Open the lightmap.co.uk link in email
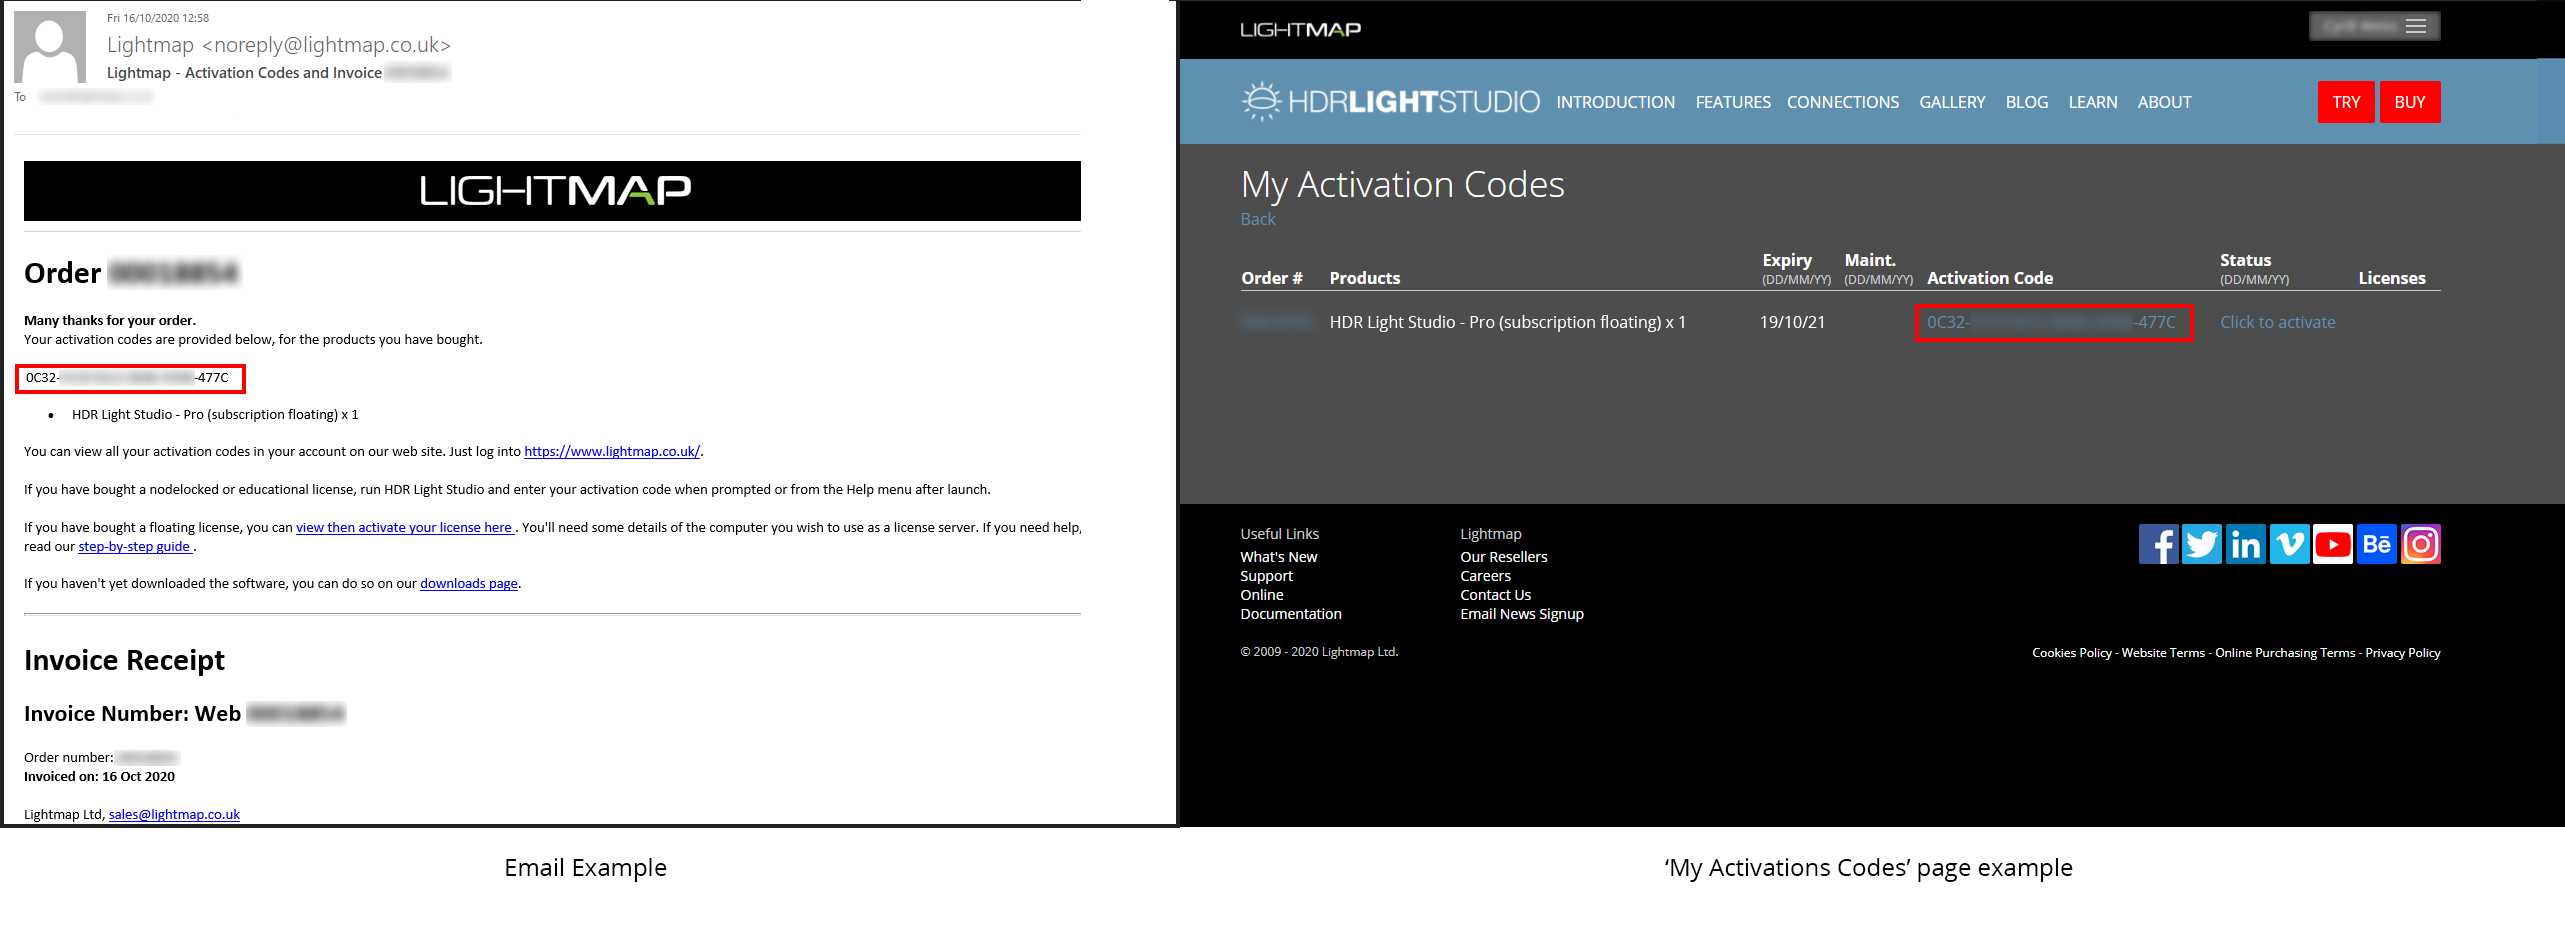2565x942 pixels. tap(612, 451)
